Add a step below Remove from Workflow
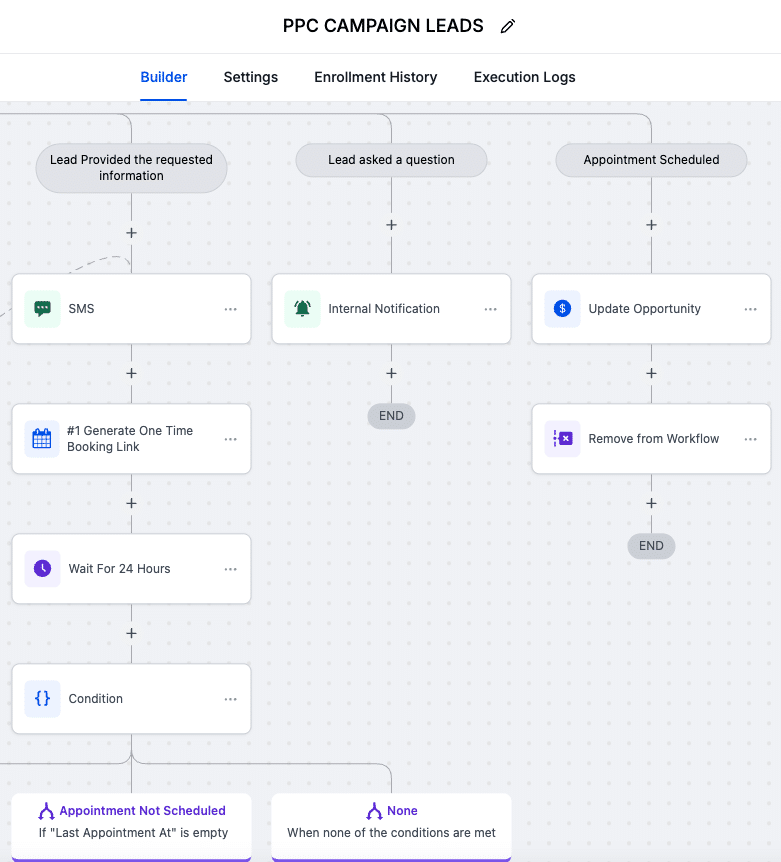The width and height of the screenshot is (781, 862). coord(651,503)
